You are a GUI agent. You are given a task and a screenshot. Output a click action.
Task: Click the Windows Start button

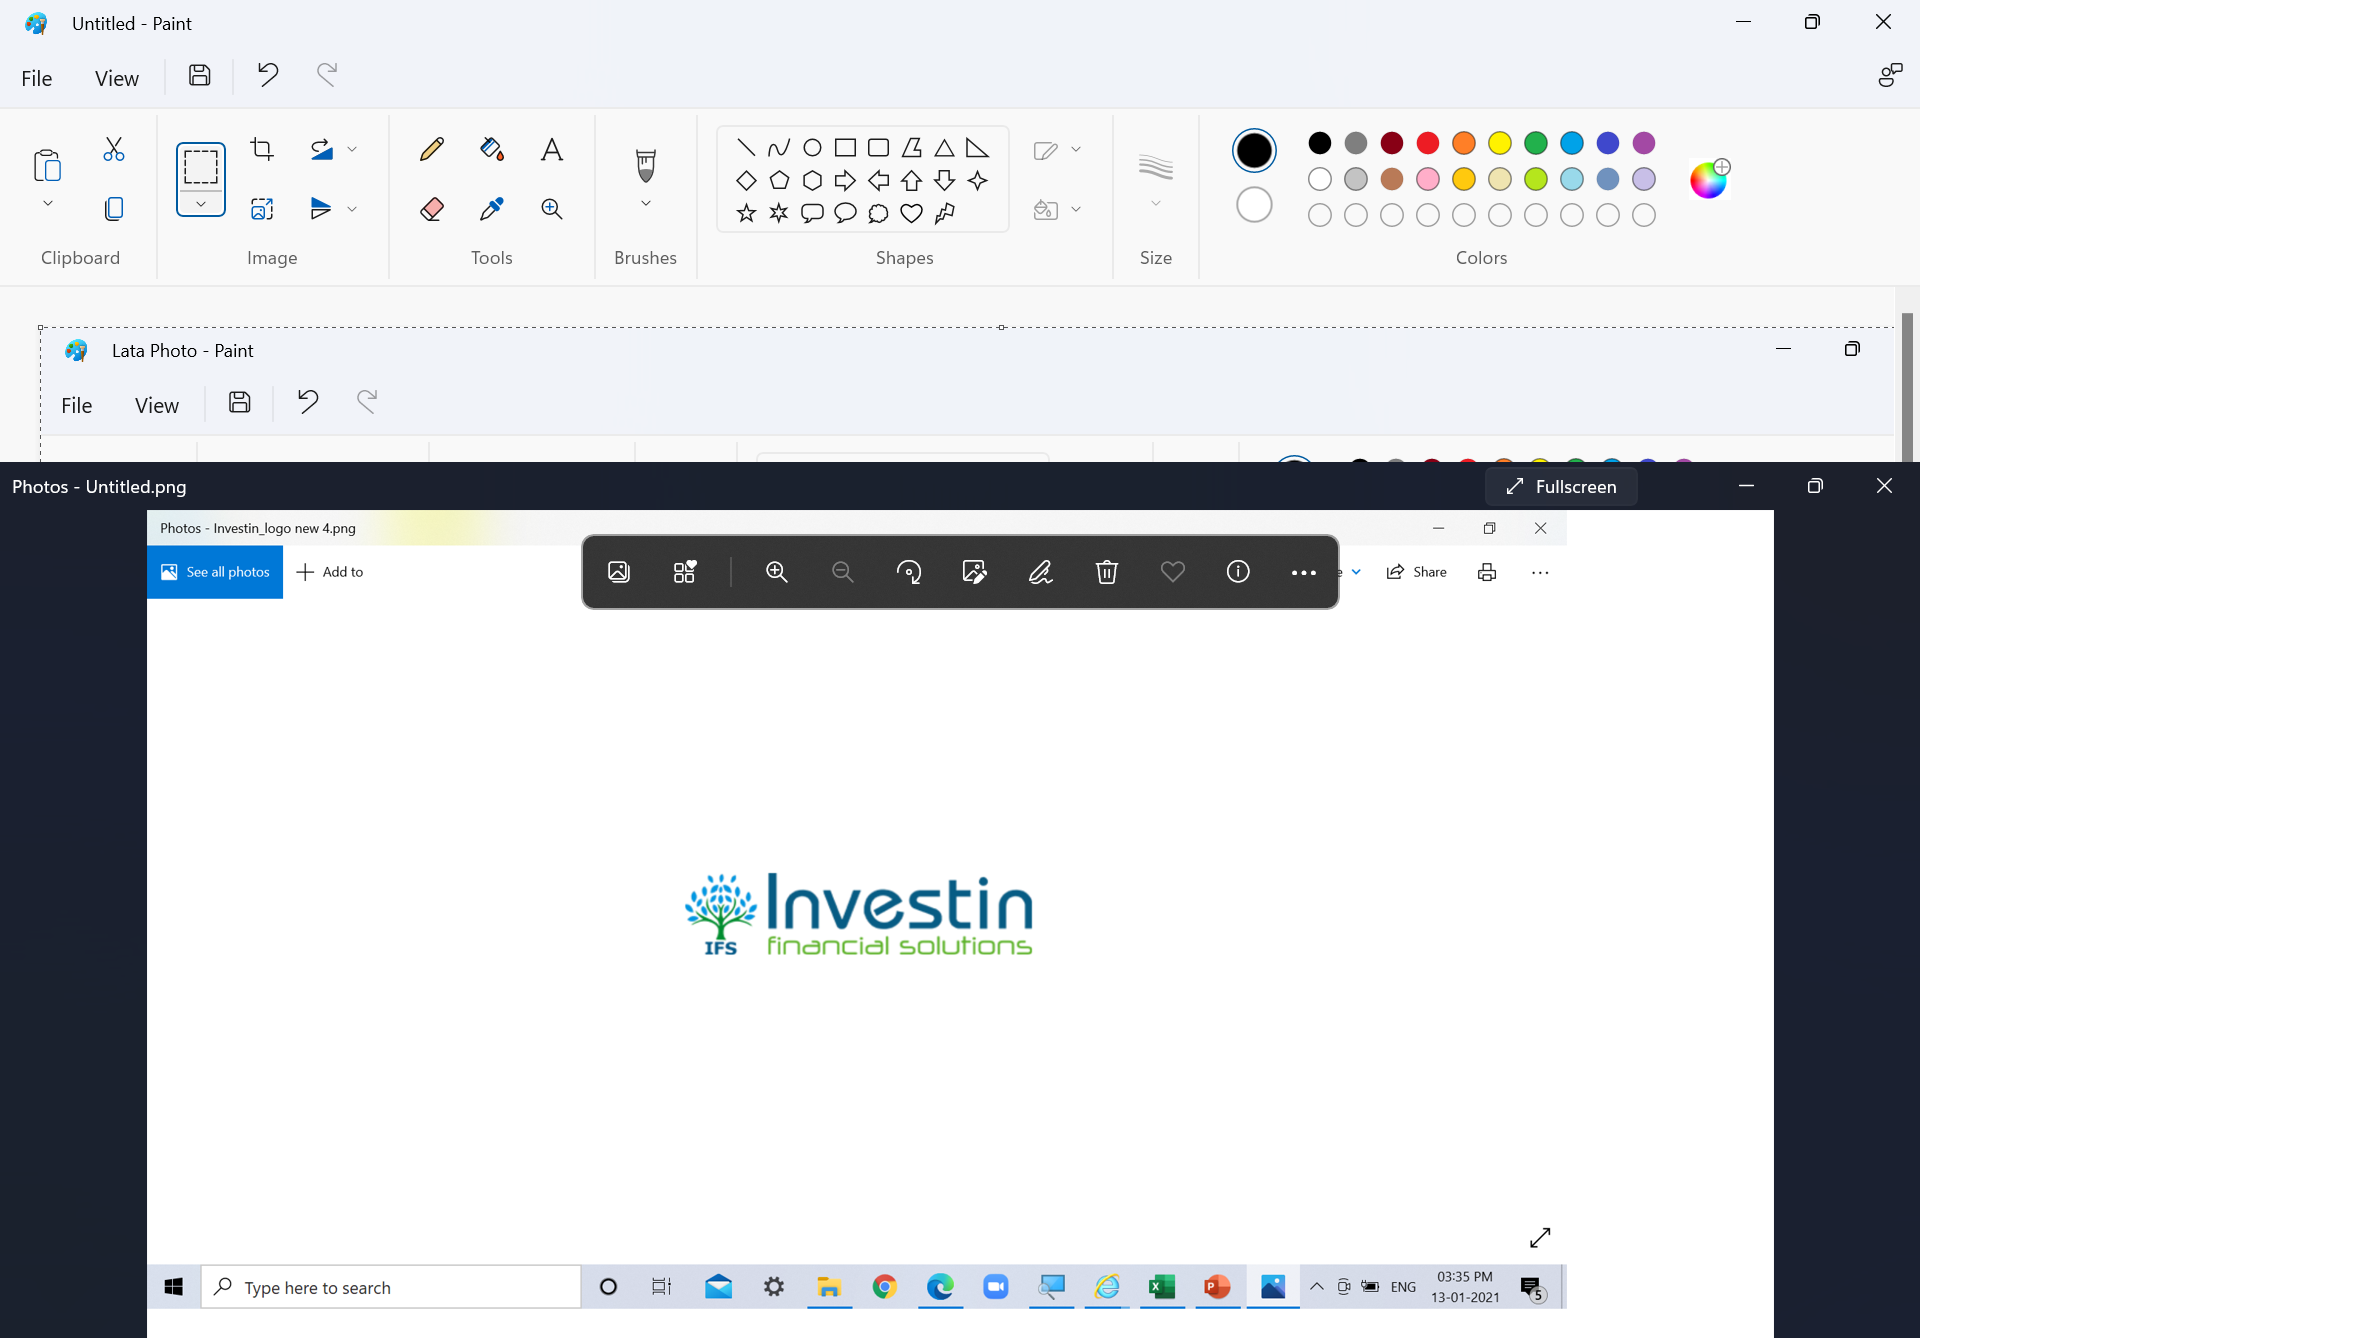pyautogui.click(x=173, y=1287)
